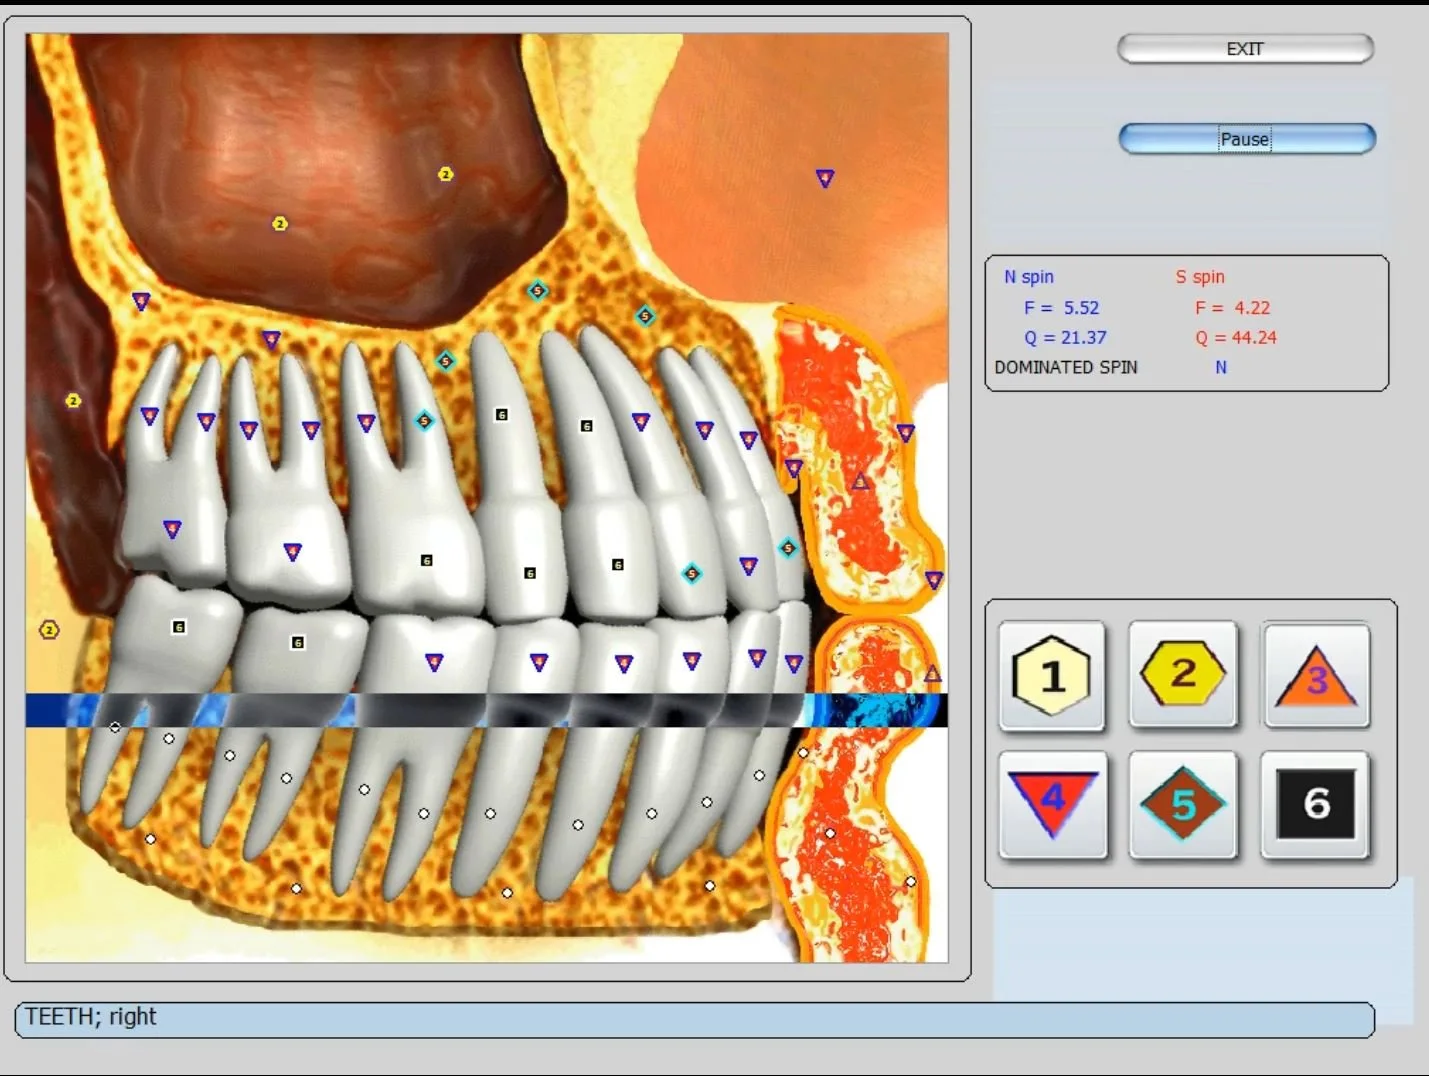Click the outlined yellow 2 marker beside the lower rear molar
The height and width of the screenshot is (1076, 1429).
(49, 630)
